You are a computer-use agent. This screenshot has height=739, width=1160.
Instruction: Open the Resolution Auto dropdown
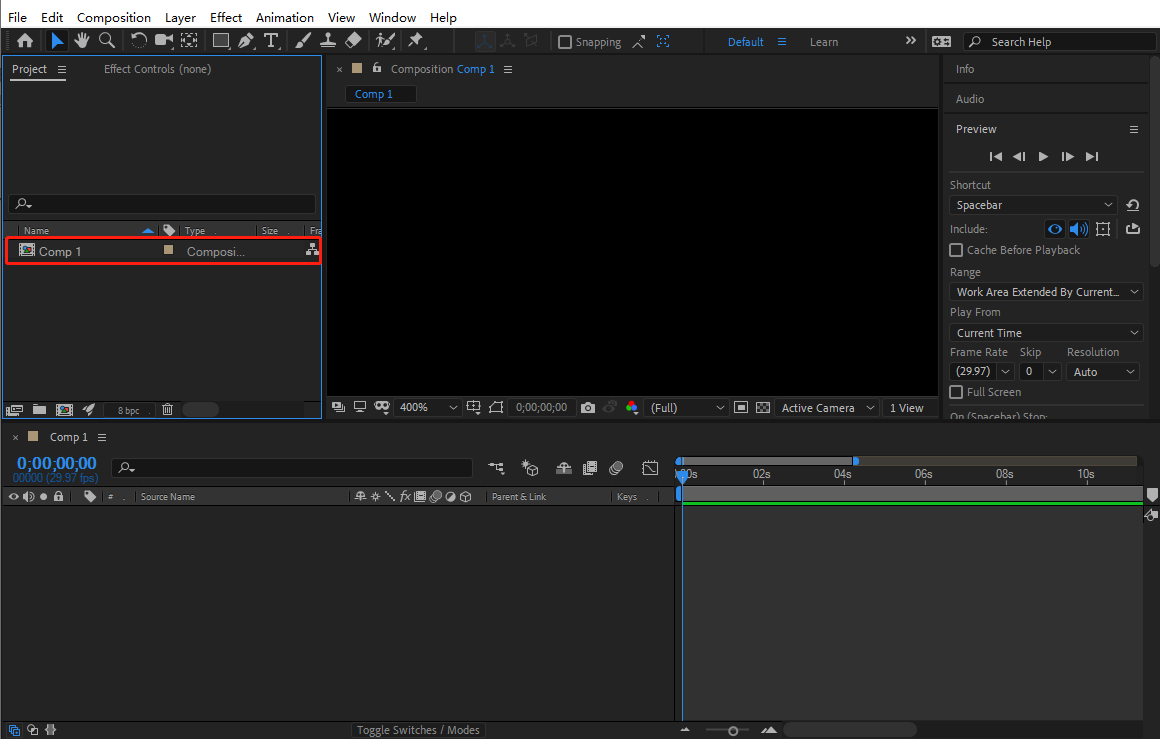[x=1102, y=372]
